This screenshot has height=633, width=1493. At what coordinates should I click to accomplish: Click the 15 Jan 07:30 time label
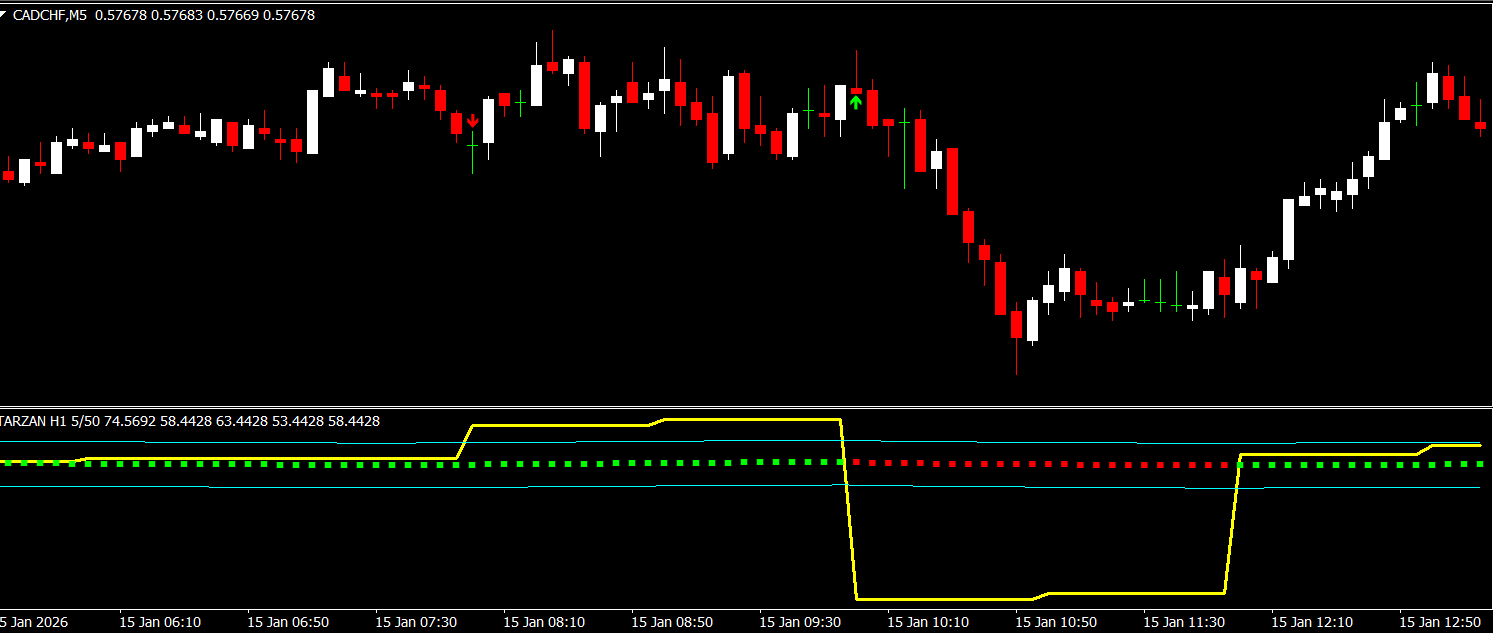point(416,622)
